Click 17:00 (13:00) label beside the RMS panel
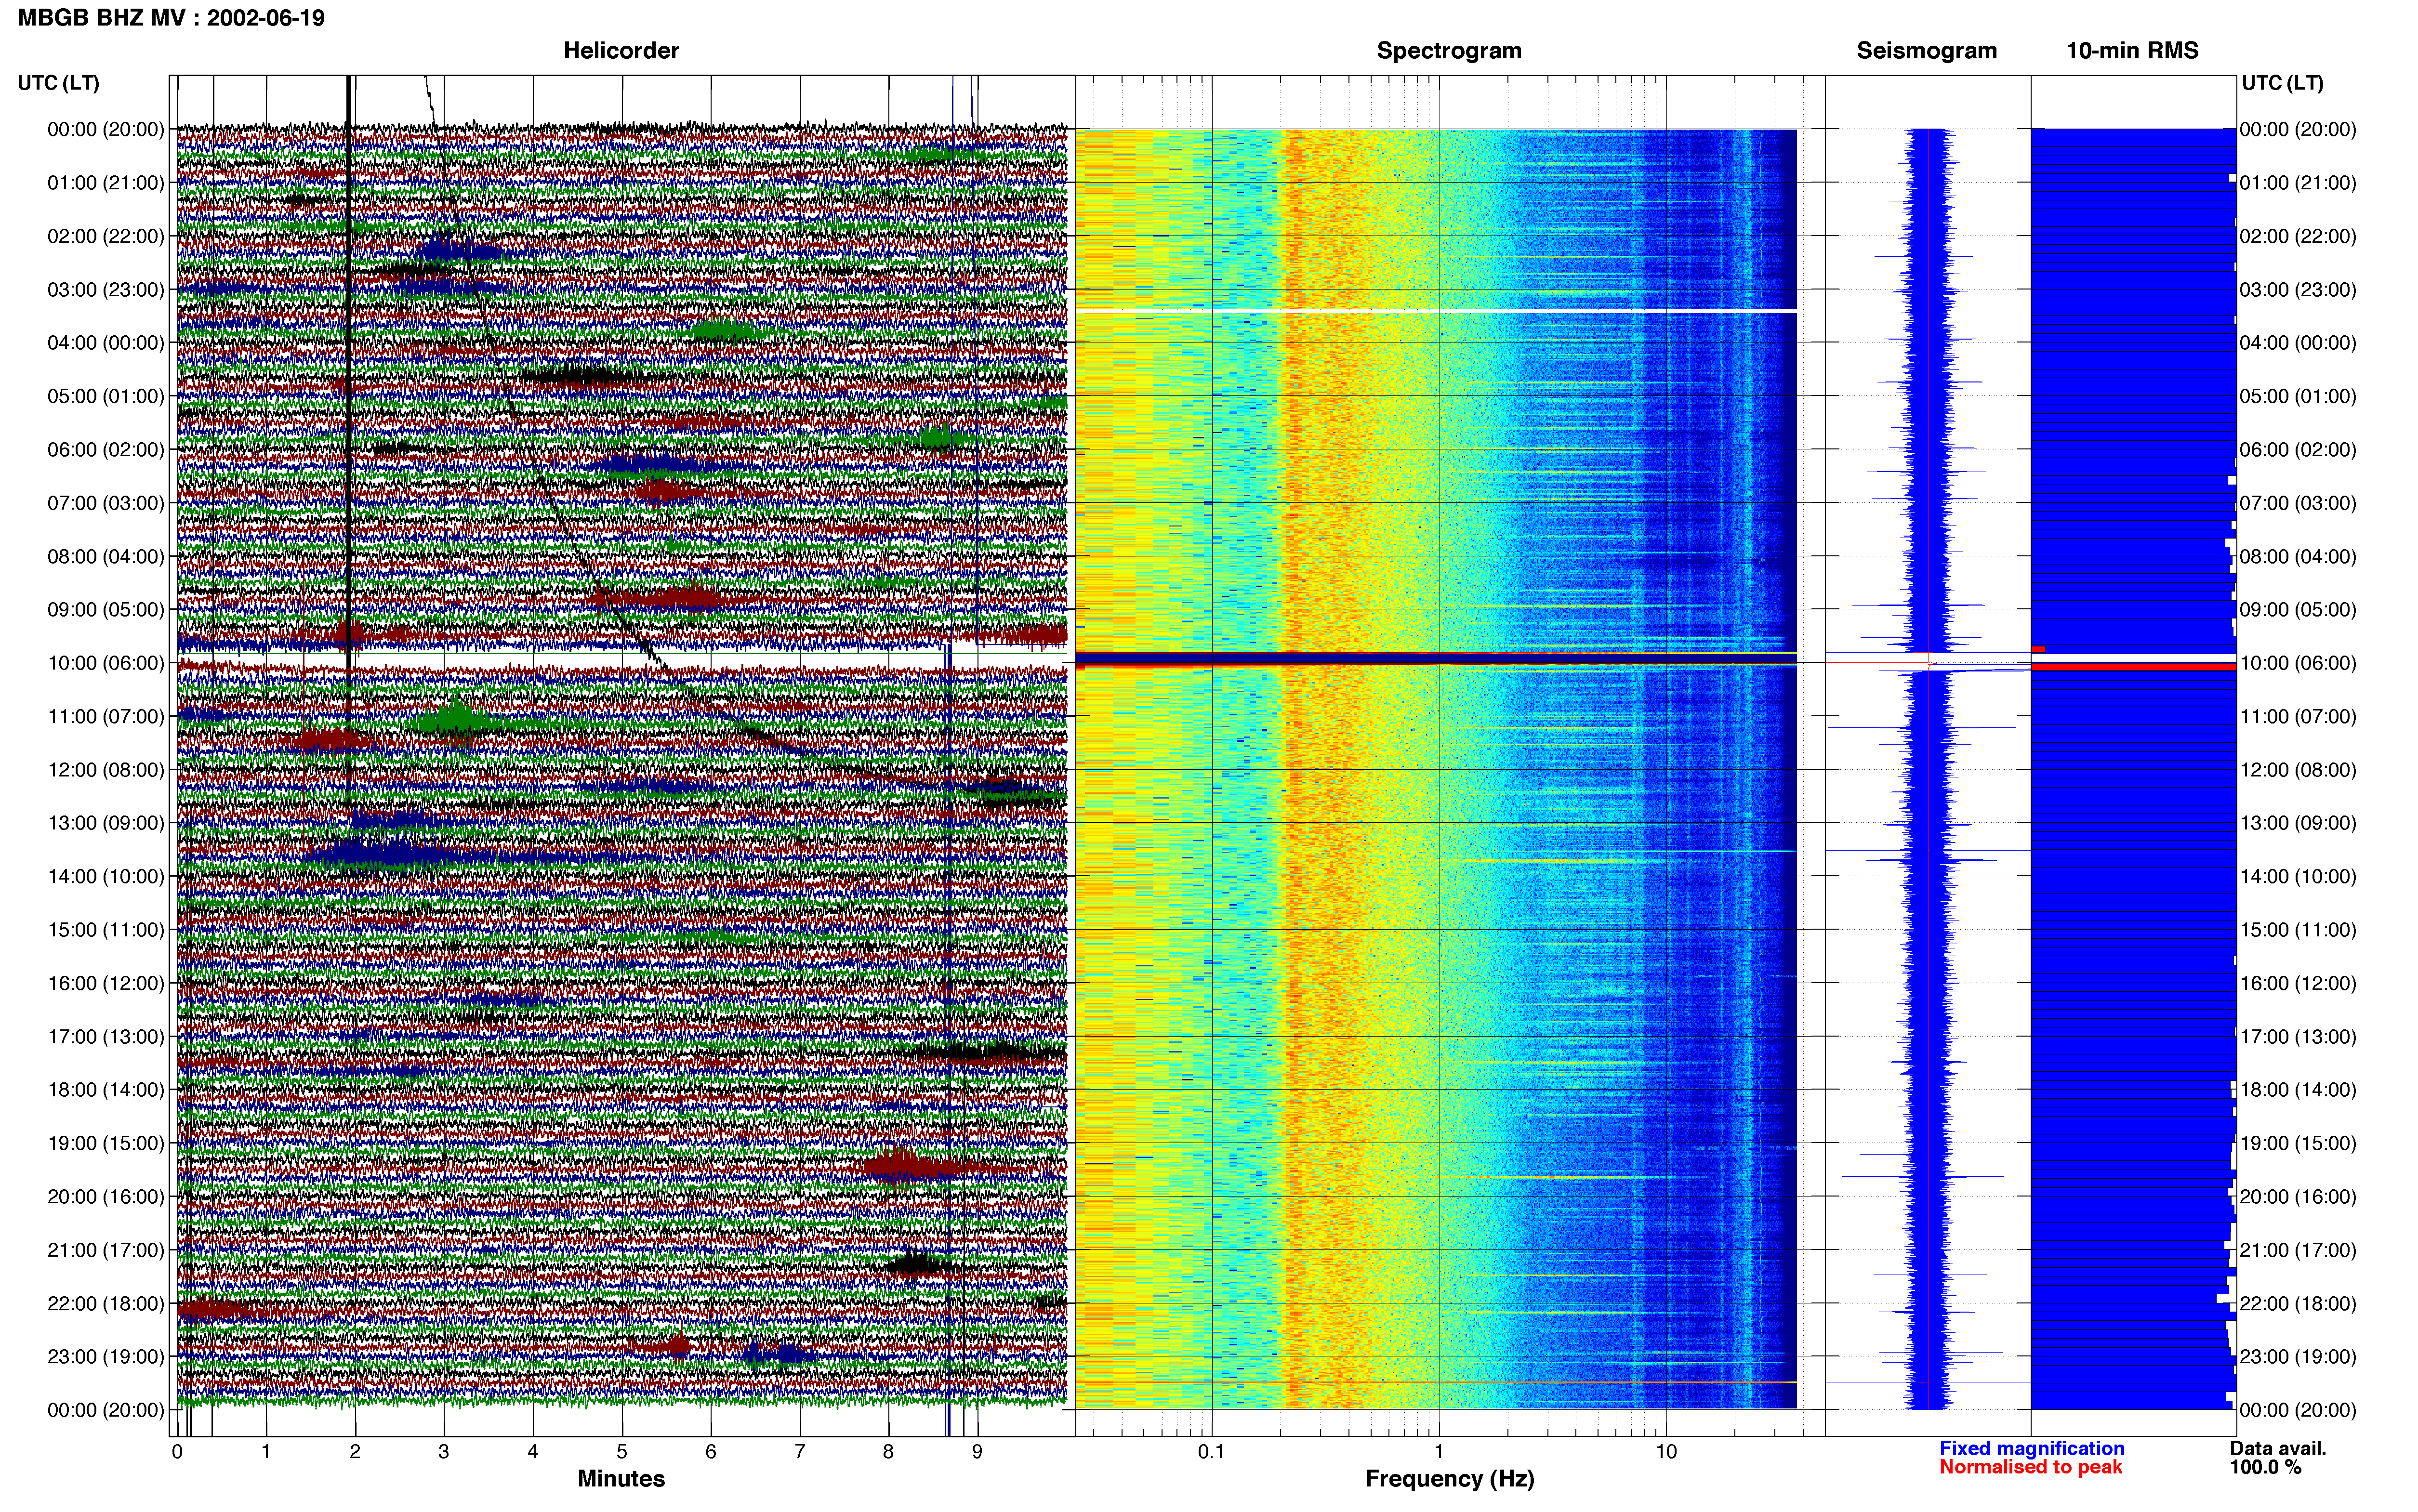The image size is (2418, 1512). tap(2298, 1036)
